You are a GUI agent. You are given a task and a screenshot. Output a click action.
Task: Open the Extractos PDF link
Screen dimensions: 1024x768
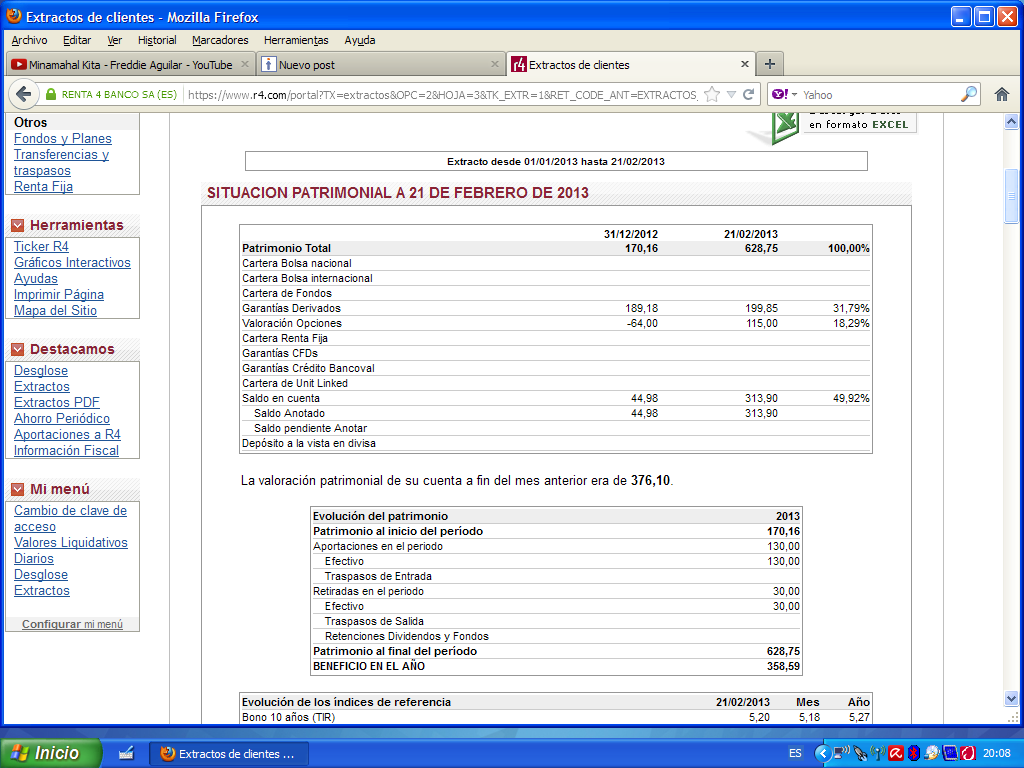tap(56, 403)
